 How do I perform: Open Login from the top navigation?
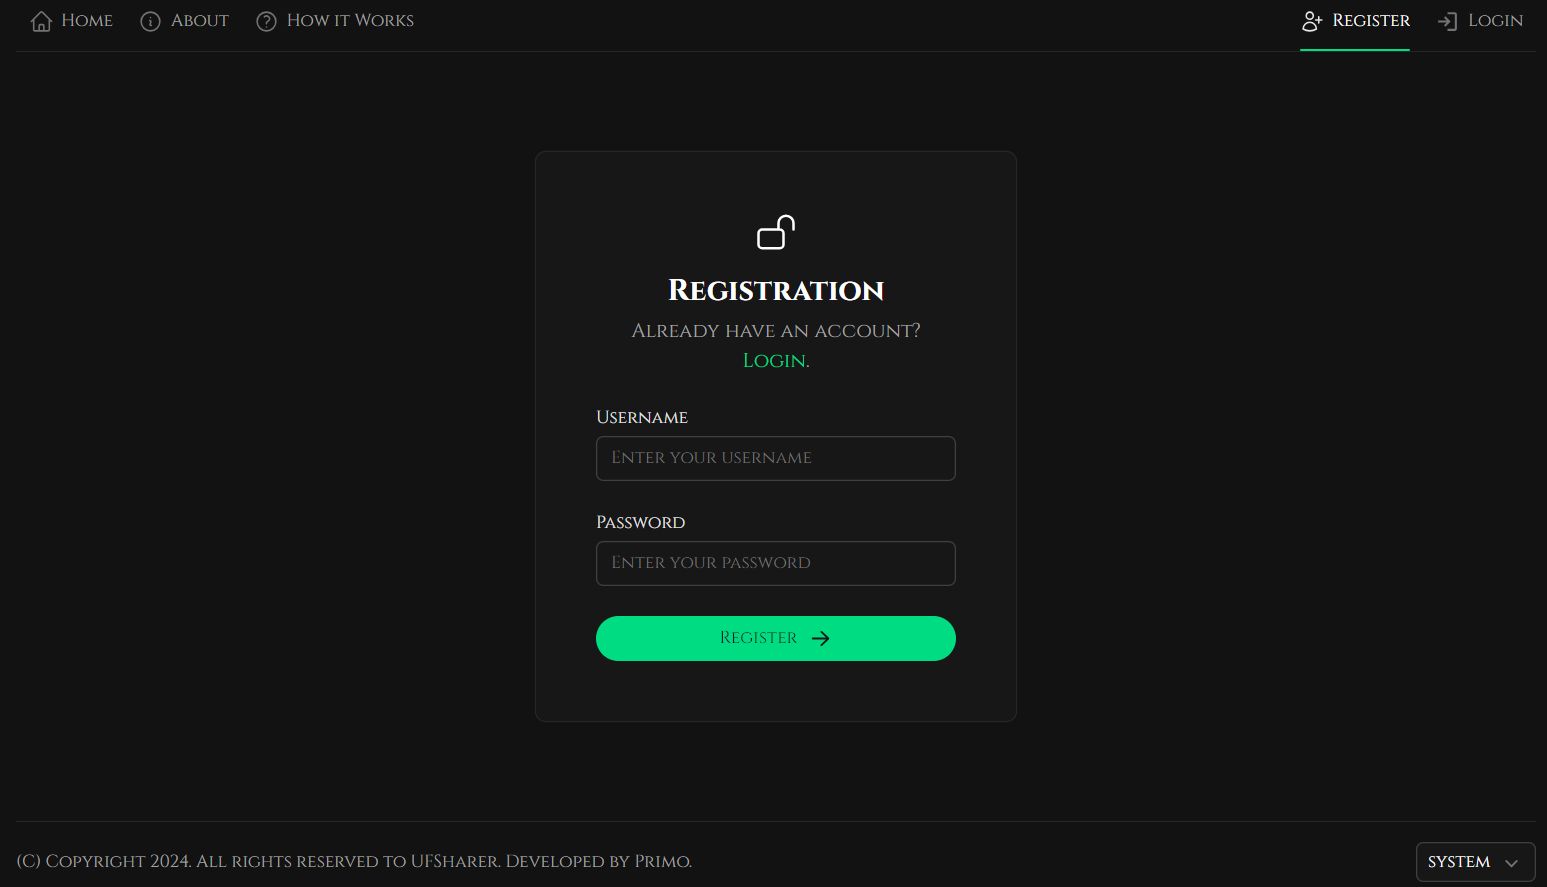point(1495,21)
